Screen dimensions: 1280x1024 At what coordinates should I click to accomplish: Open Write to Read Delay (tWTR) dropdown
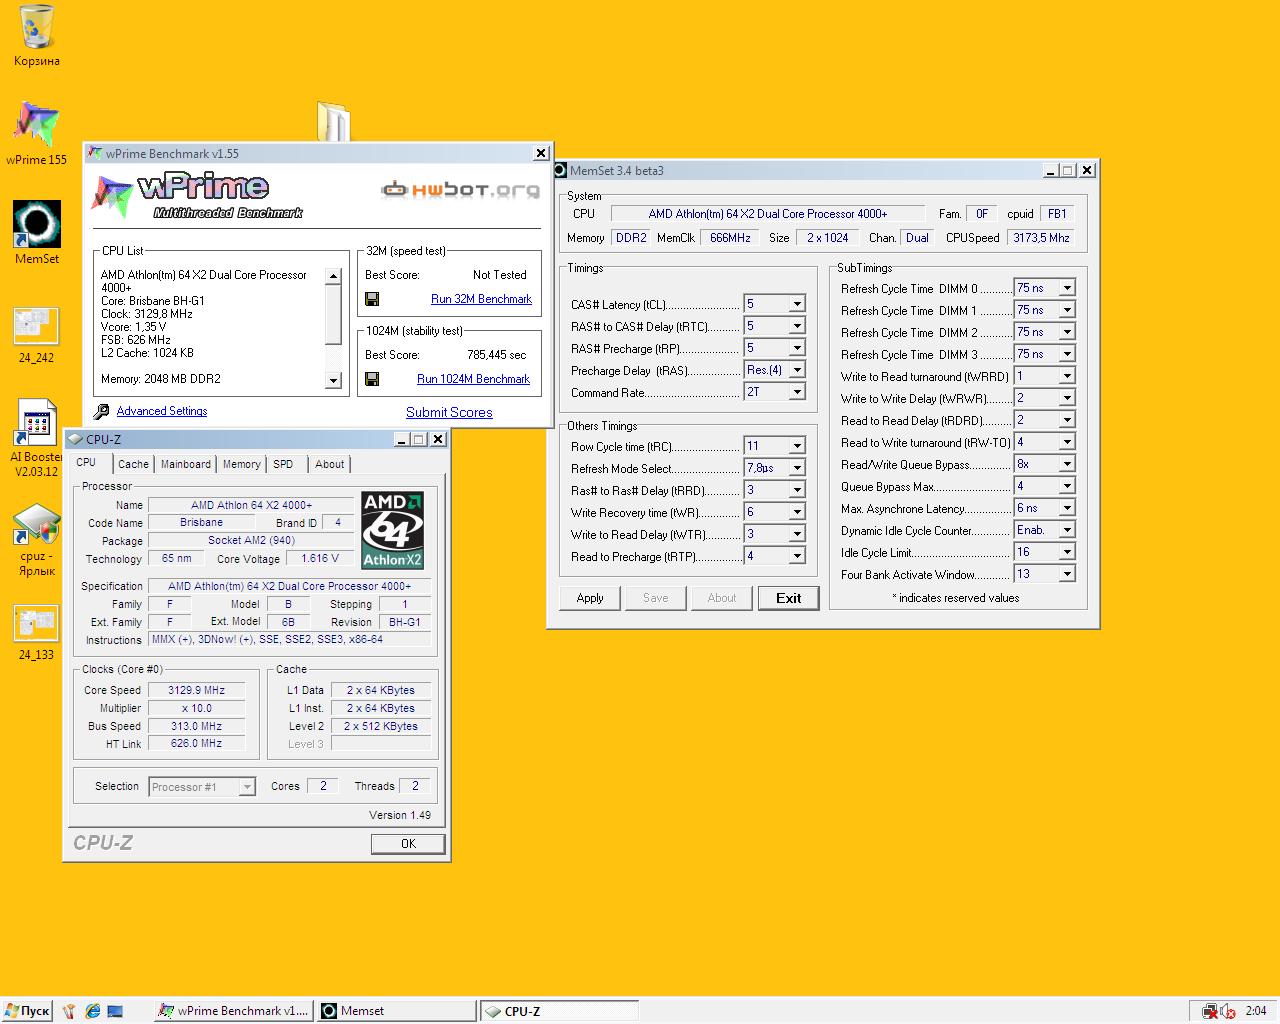797,534
